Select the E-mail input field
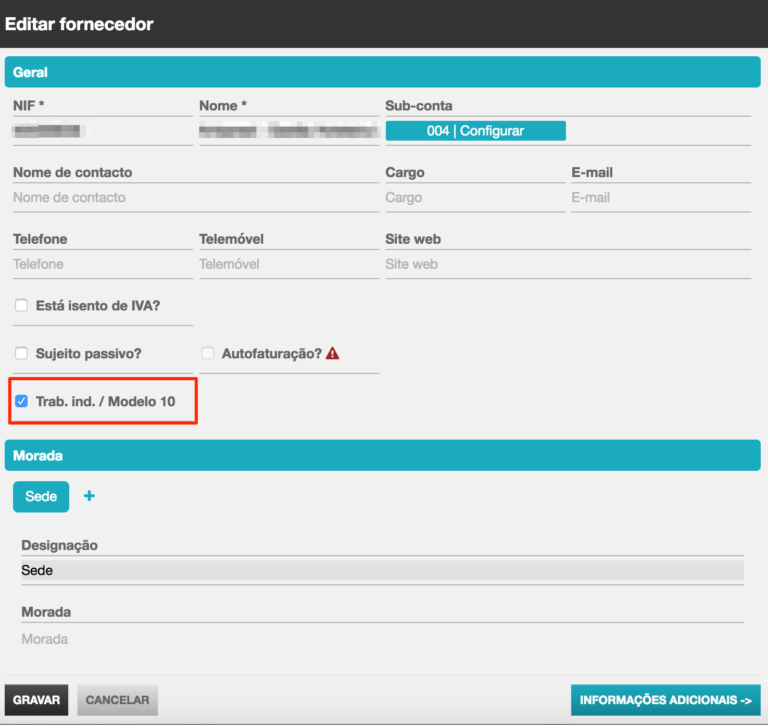 point(660,198)
